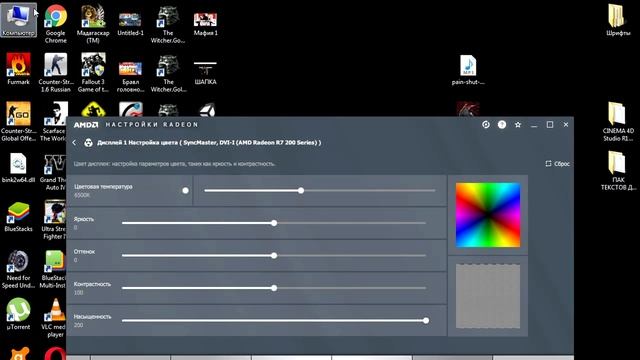Open Fallout 3 Game of the Year shortcut
The height and width of the screenshot is (360, 640).
coord(93,72)
